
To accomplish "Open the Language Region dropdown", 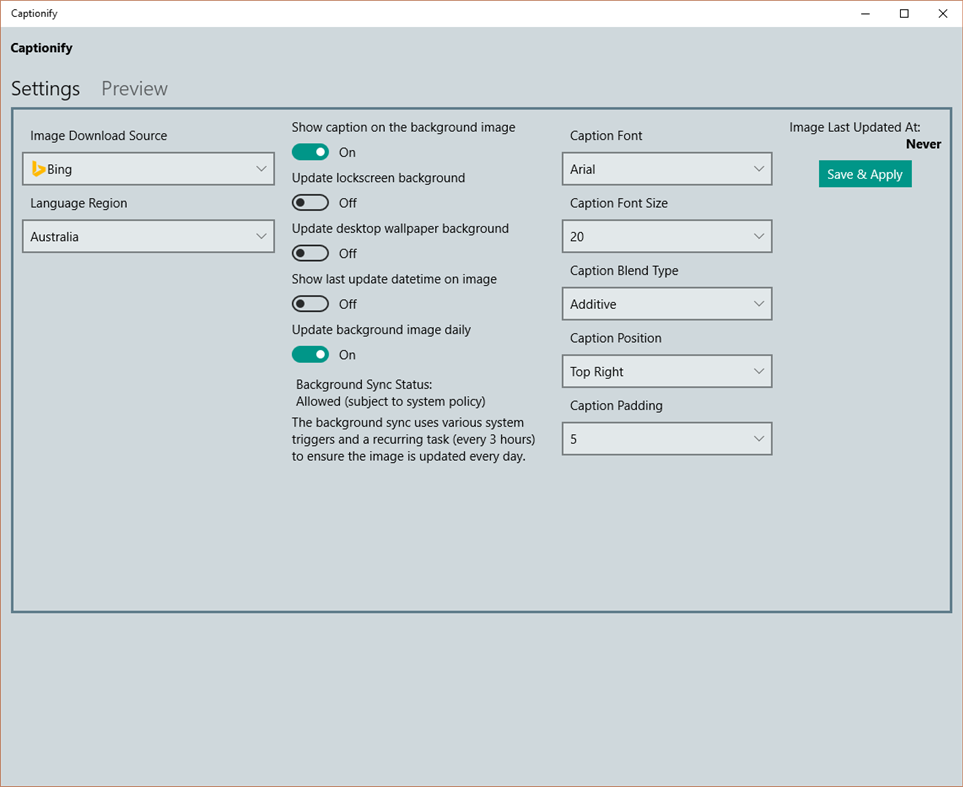I will tap(147, 236).
